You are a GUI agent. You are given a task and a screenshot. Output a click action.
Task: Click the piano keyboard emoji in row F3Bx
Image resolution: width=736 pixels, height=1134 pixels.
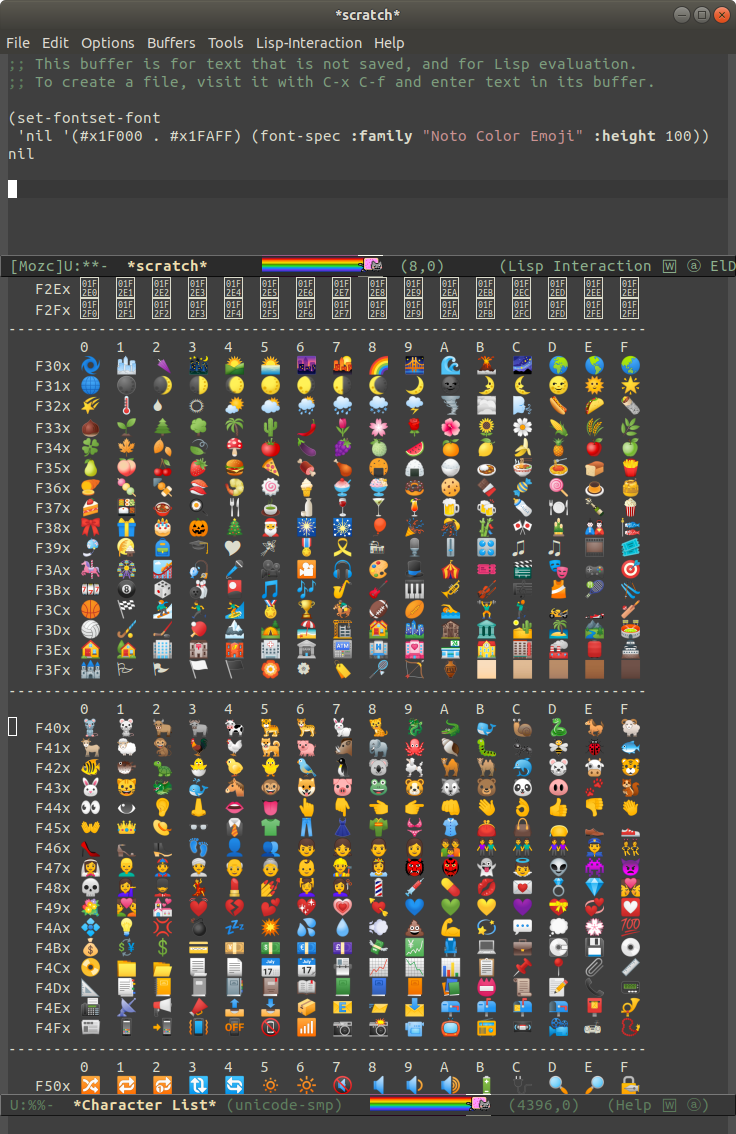pos(414,589)
